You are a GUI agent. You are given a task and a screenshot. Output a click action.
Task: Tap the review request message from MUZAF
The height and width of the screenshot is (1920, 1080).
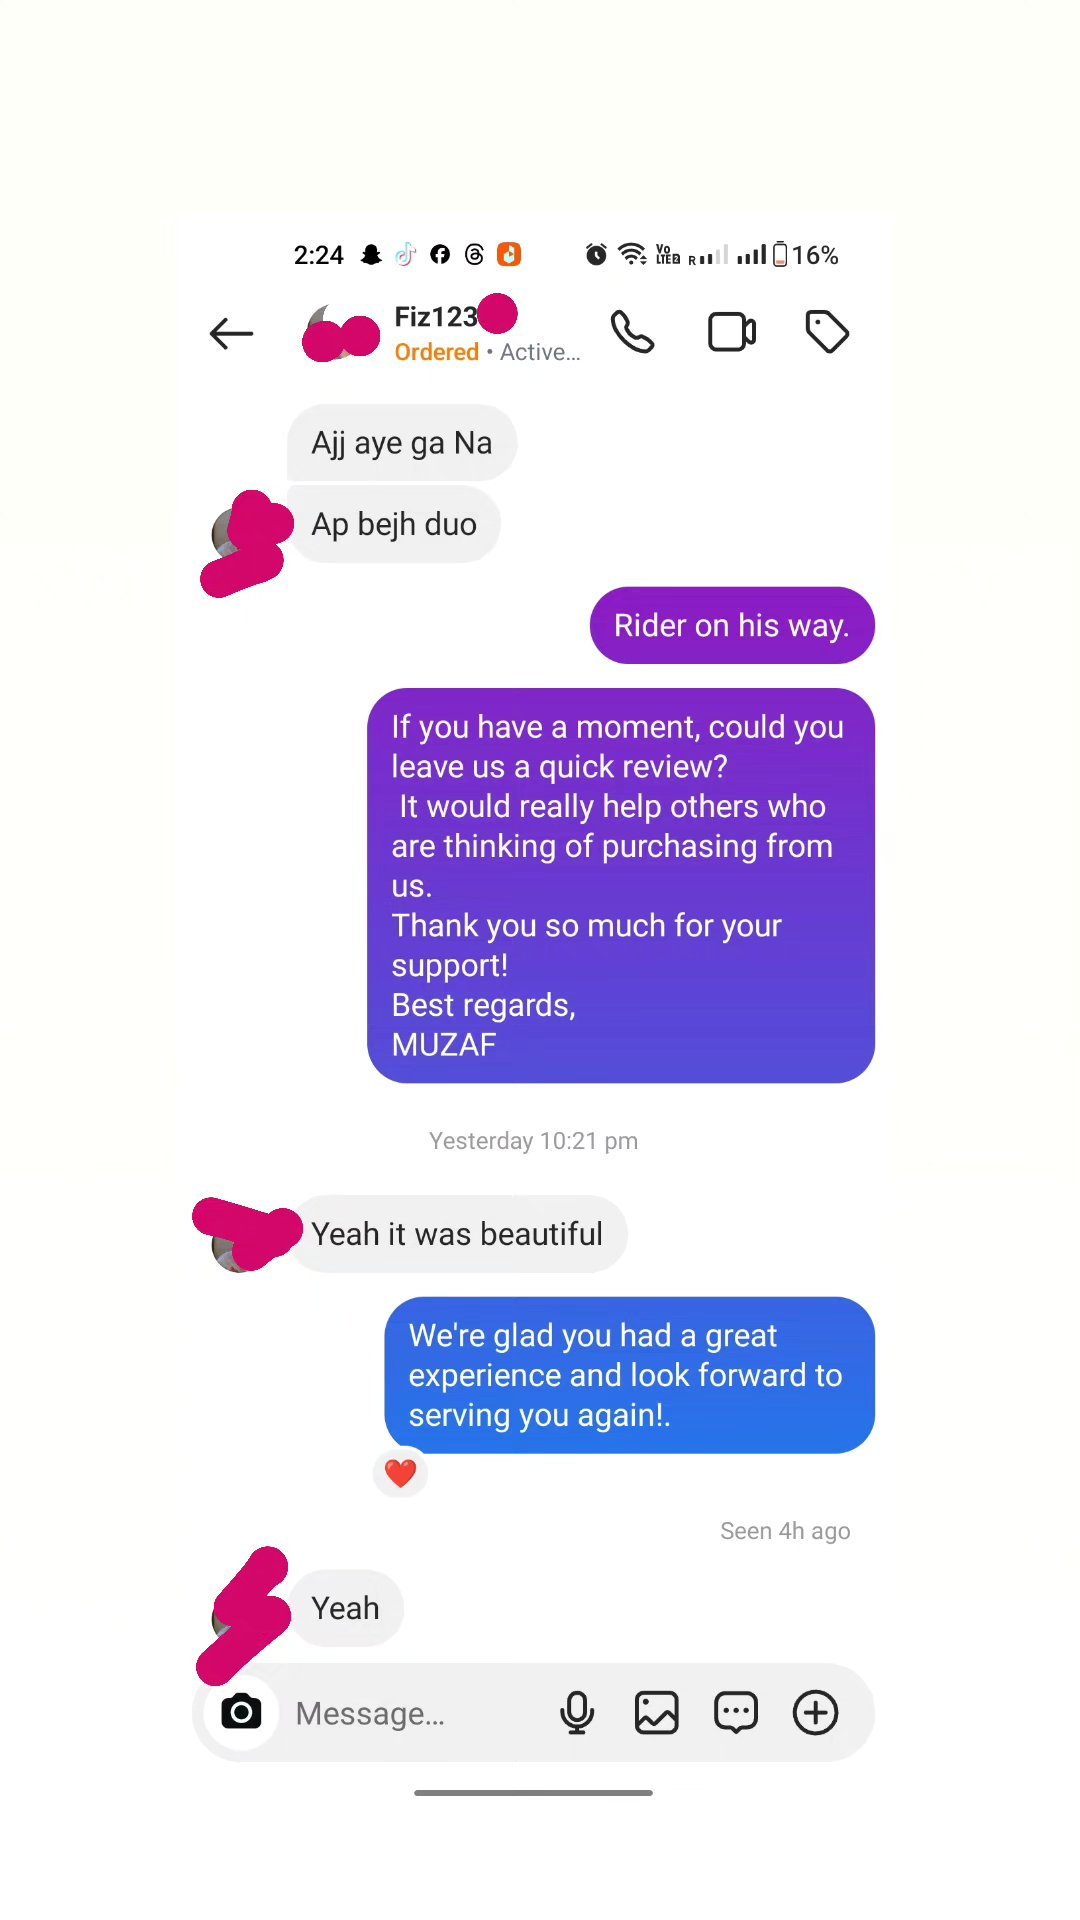click(621, 885)
